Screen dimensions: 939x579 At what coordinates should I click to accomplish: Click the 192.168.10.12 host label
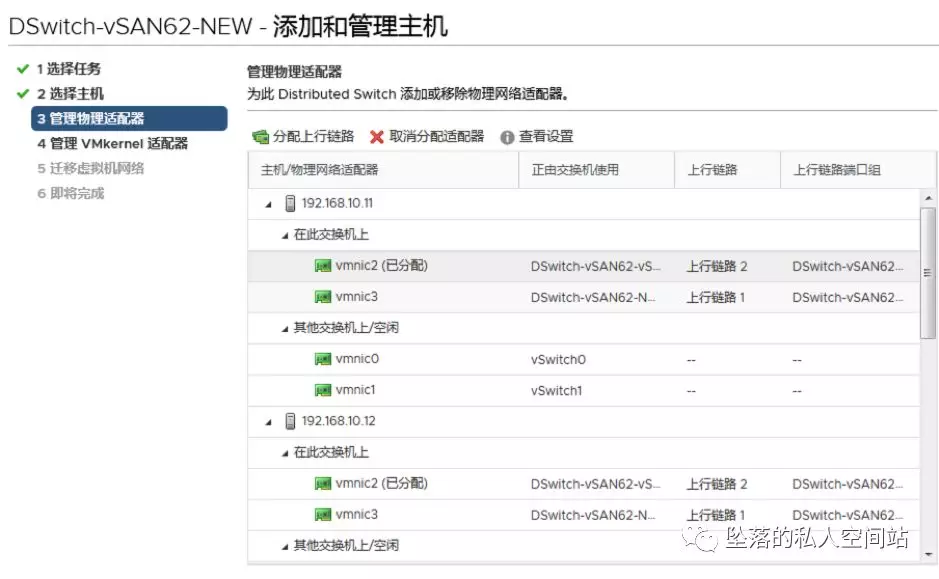coord(338,422)
